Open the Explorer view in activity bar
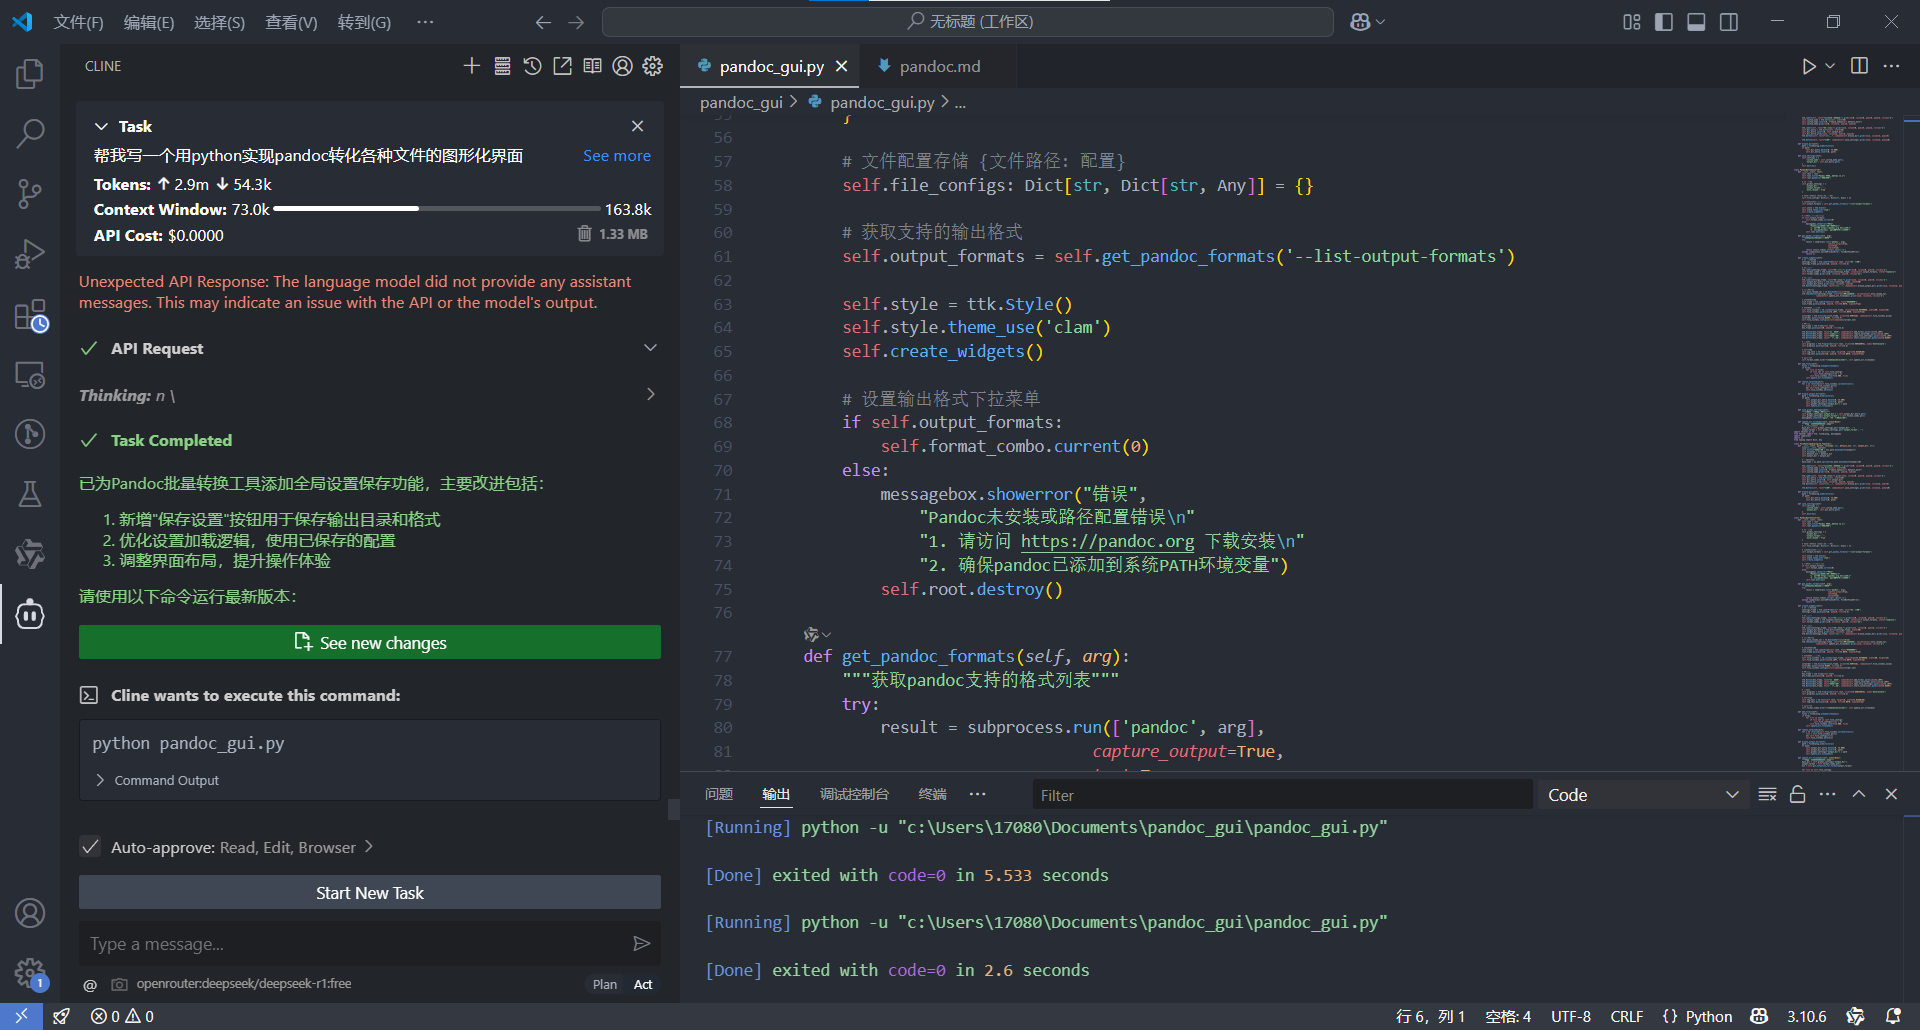Screen dimensions: 1920x1030 (30, 74)
